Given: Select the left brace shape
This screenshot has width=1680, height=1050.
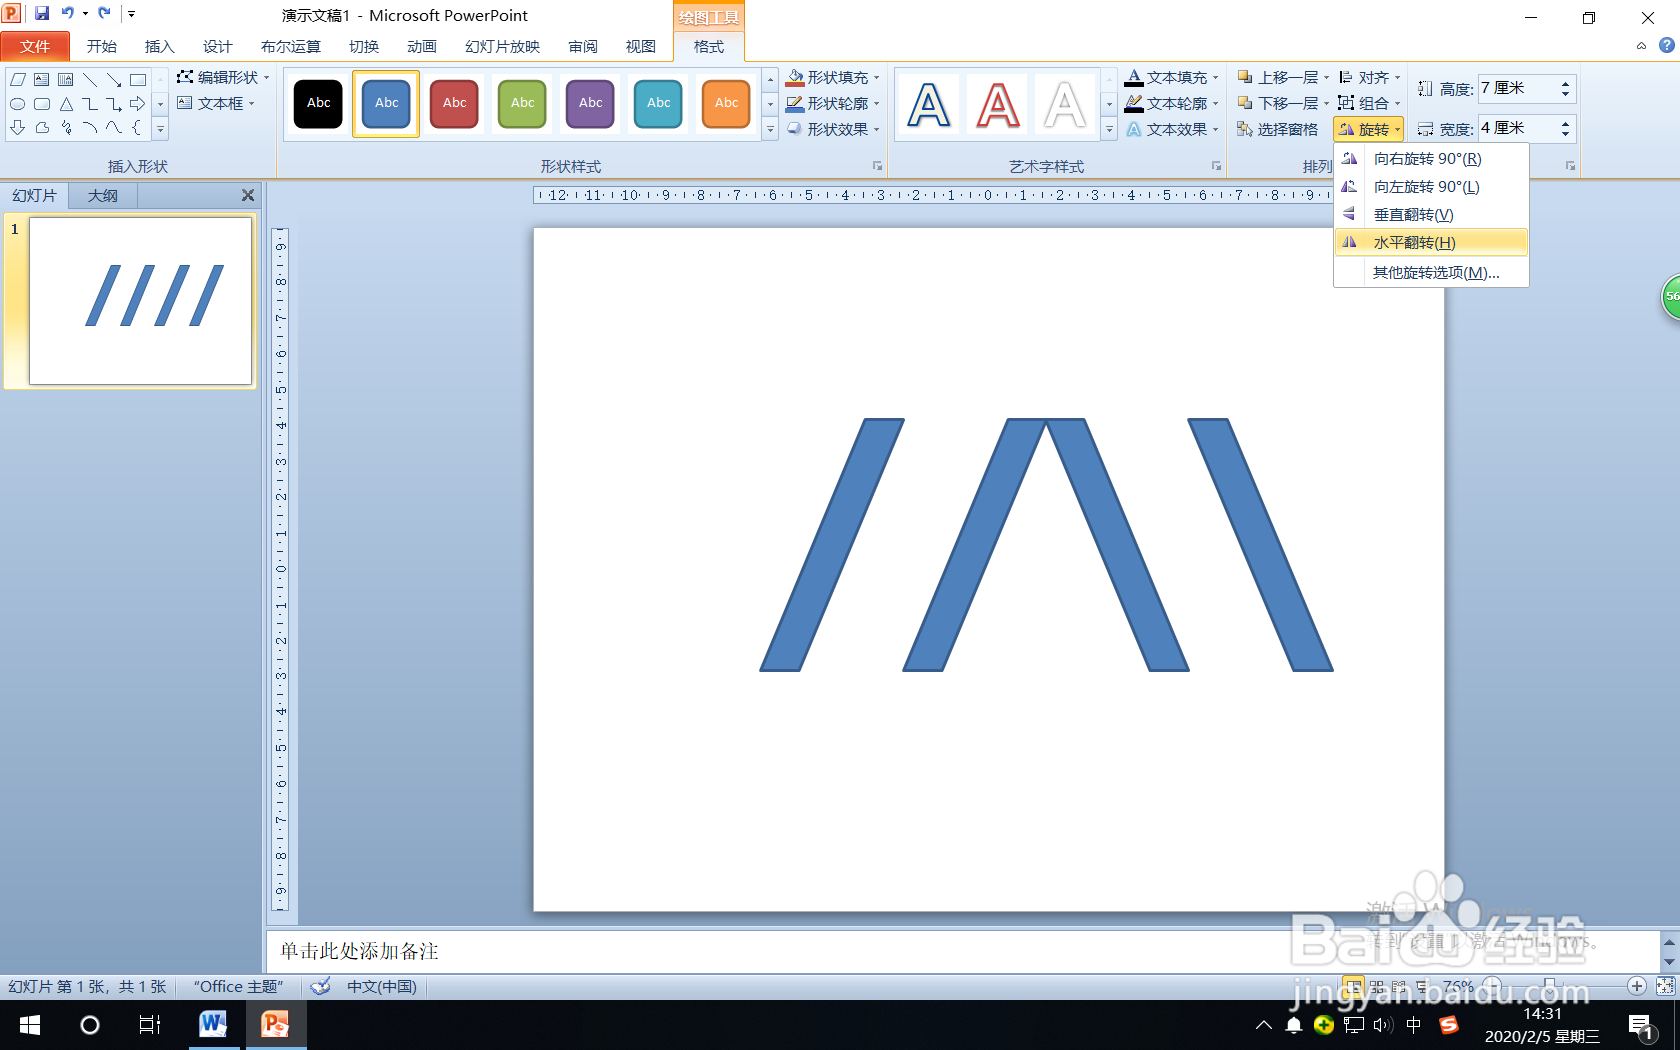Looking at the screenshot, I should tap(138, 128).
